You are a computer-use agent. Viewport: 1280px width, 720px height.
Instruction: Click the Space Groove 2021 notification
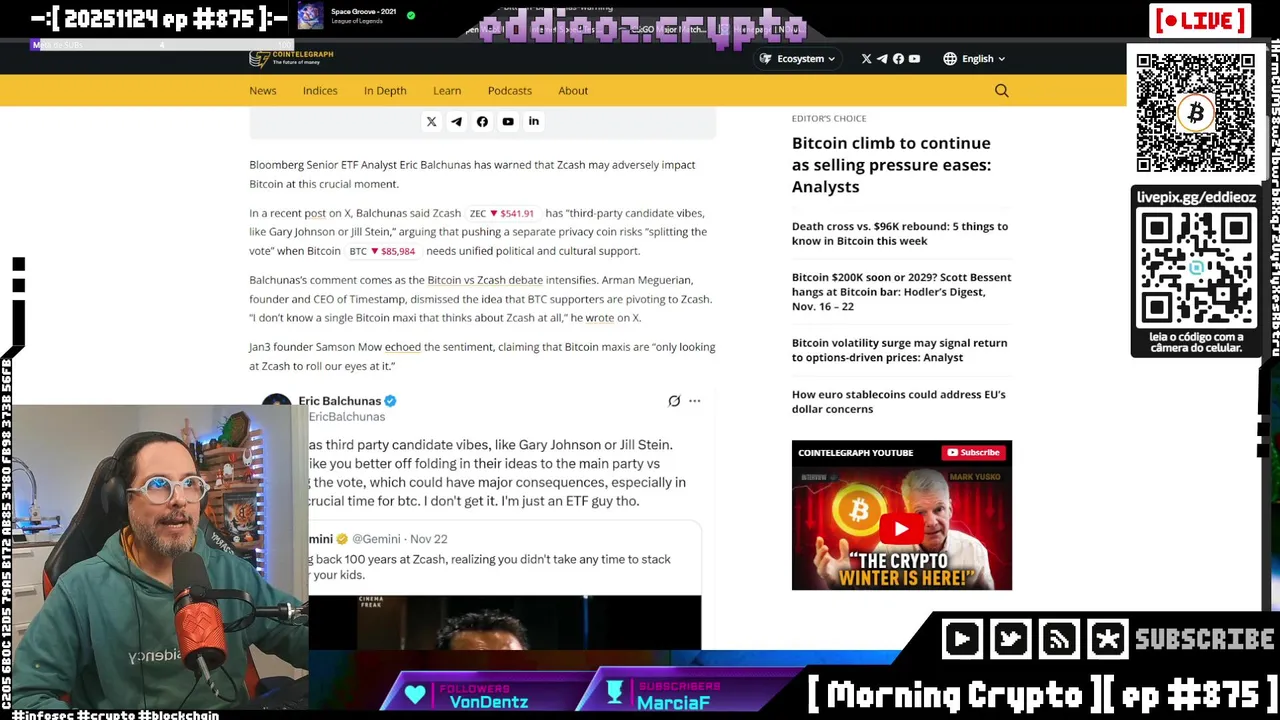[x=356, y=16]
